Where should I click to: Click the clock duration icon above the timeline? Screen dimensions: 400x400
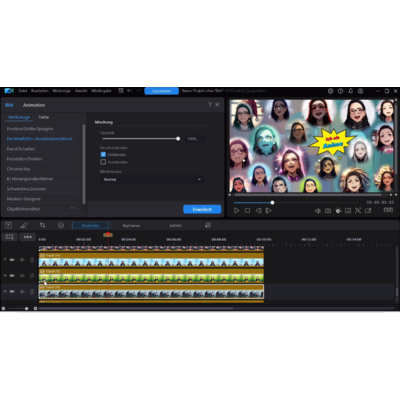pos(61,225)
